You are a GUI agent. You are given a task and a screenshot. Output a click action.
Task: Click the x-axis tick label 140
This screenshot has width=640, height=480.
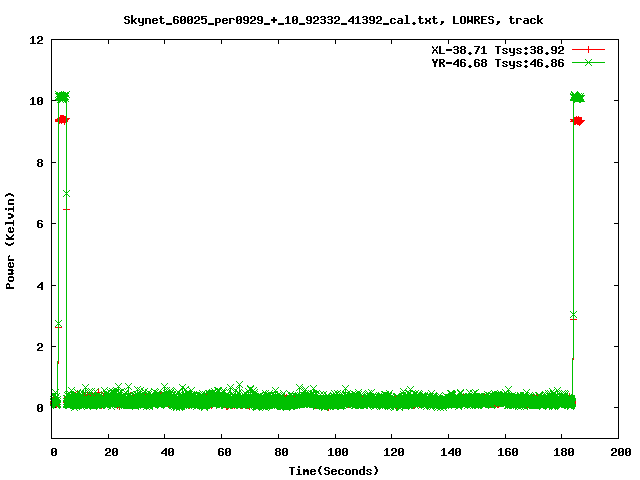(451, 452)
